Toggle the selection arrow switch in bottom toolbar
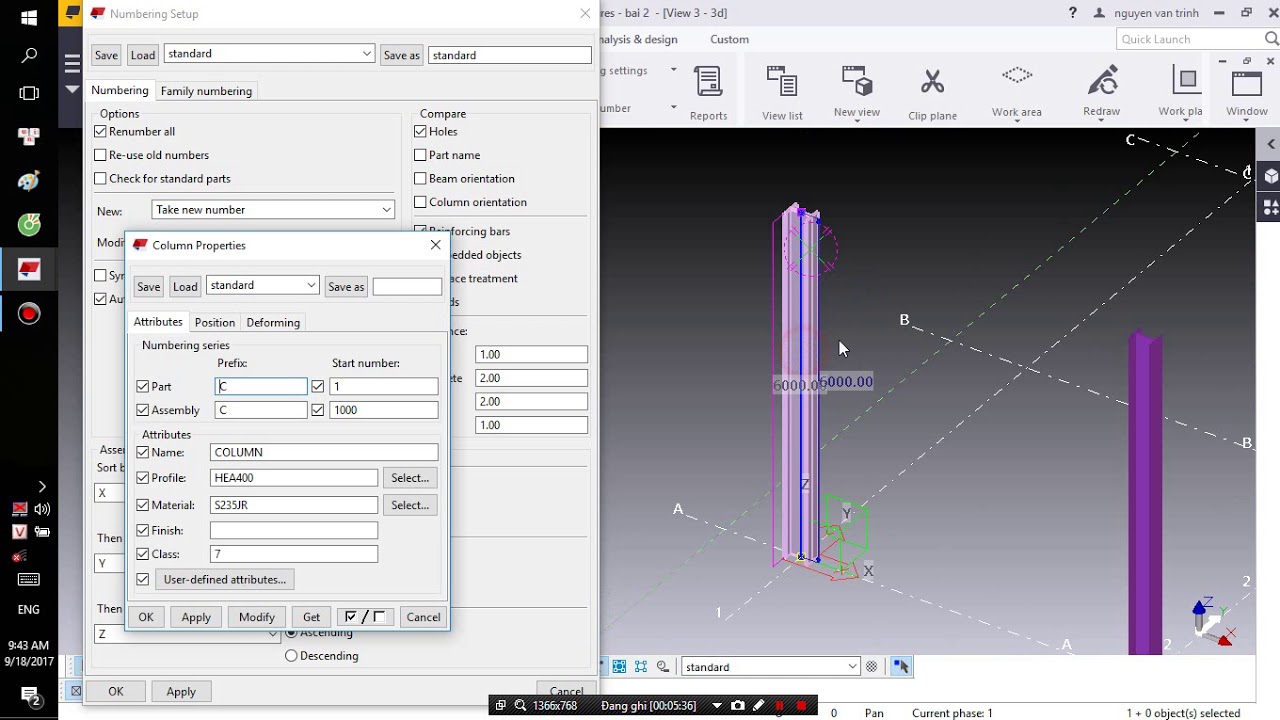This screenshot has height=720, width=1280. [x=901, y=667]
